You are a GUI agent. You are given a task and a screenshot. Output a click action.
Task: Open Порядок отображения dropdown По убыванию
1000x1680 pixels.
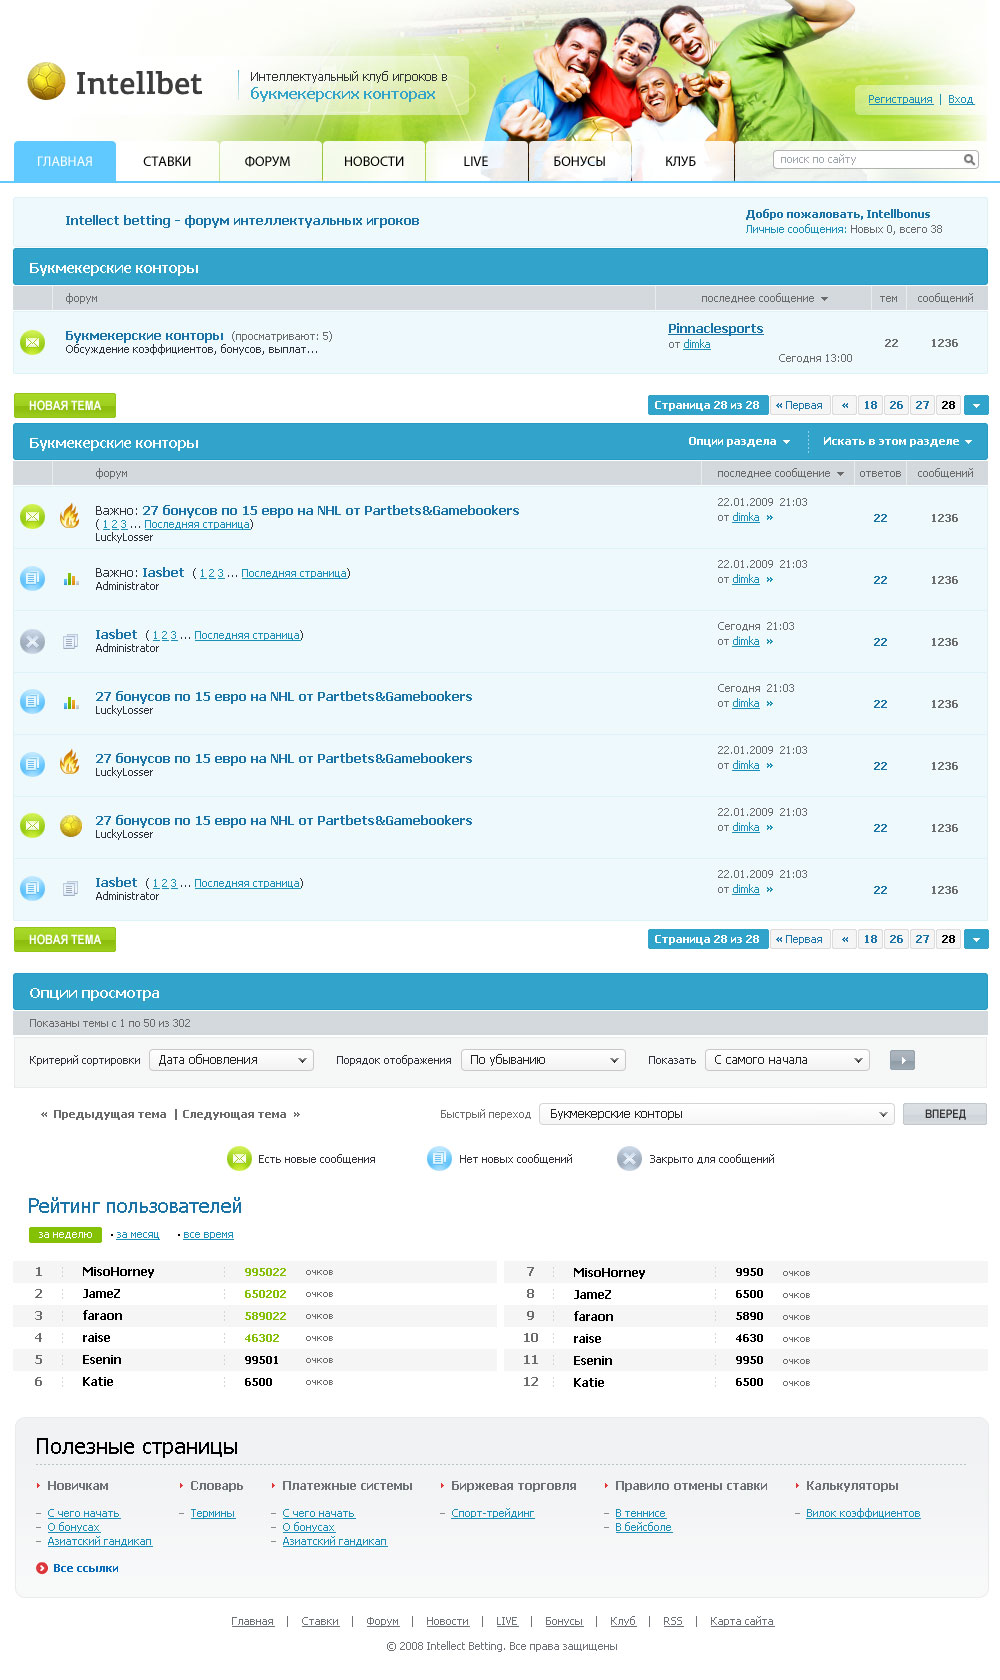[x=543, y=1060]
